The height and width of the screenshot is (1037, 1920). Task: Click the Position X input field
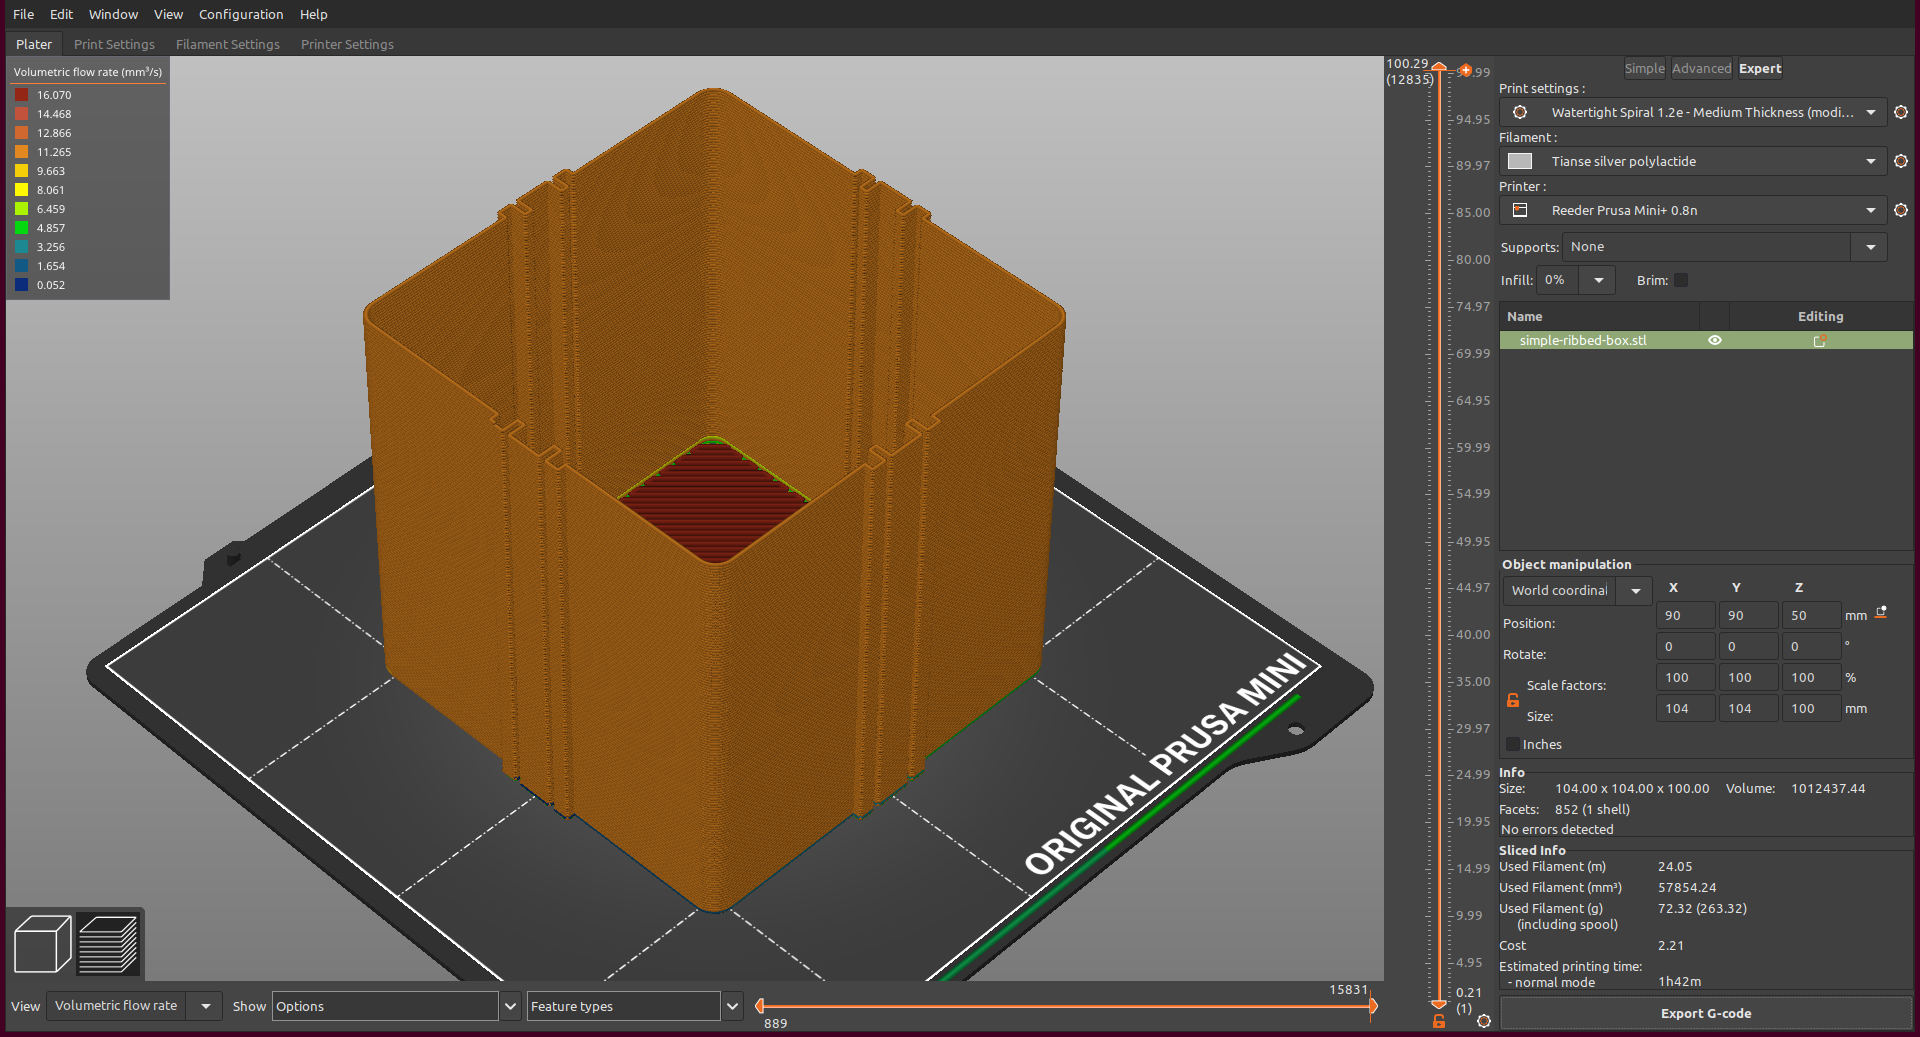pos(1685,615)
